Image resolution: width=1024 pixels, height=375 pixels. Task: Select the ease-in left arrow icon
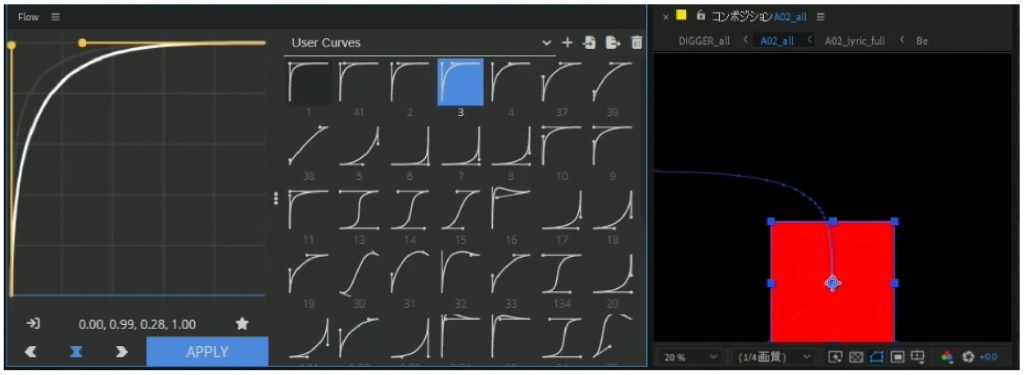click(31, 351)
